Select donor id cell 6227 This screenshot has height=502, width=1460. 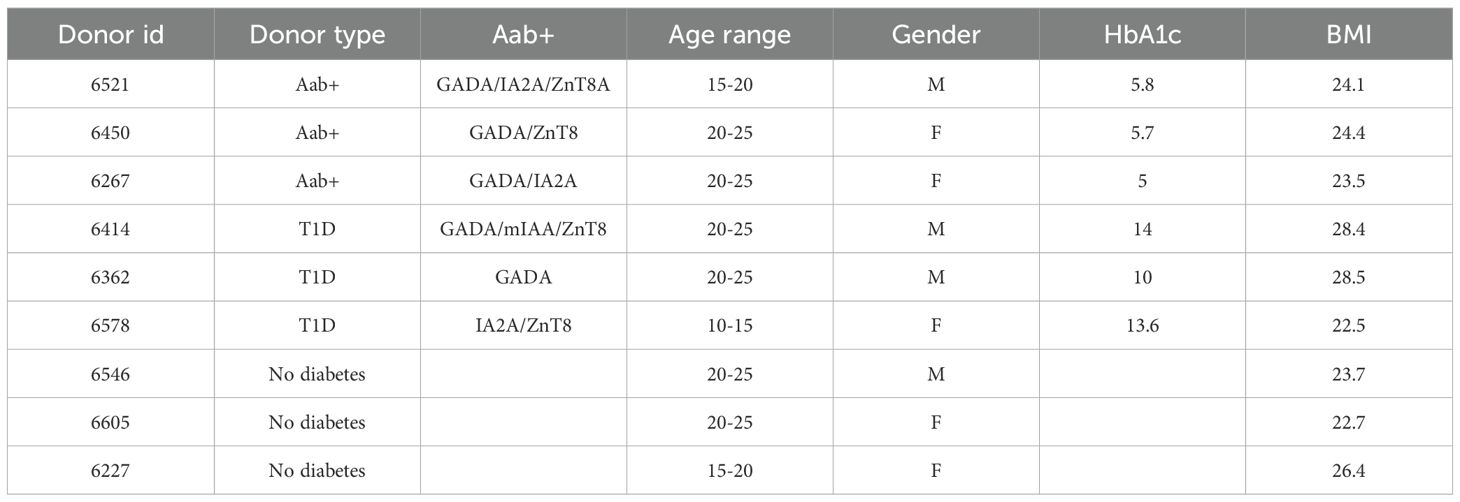(x=110, y=470)
